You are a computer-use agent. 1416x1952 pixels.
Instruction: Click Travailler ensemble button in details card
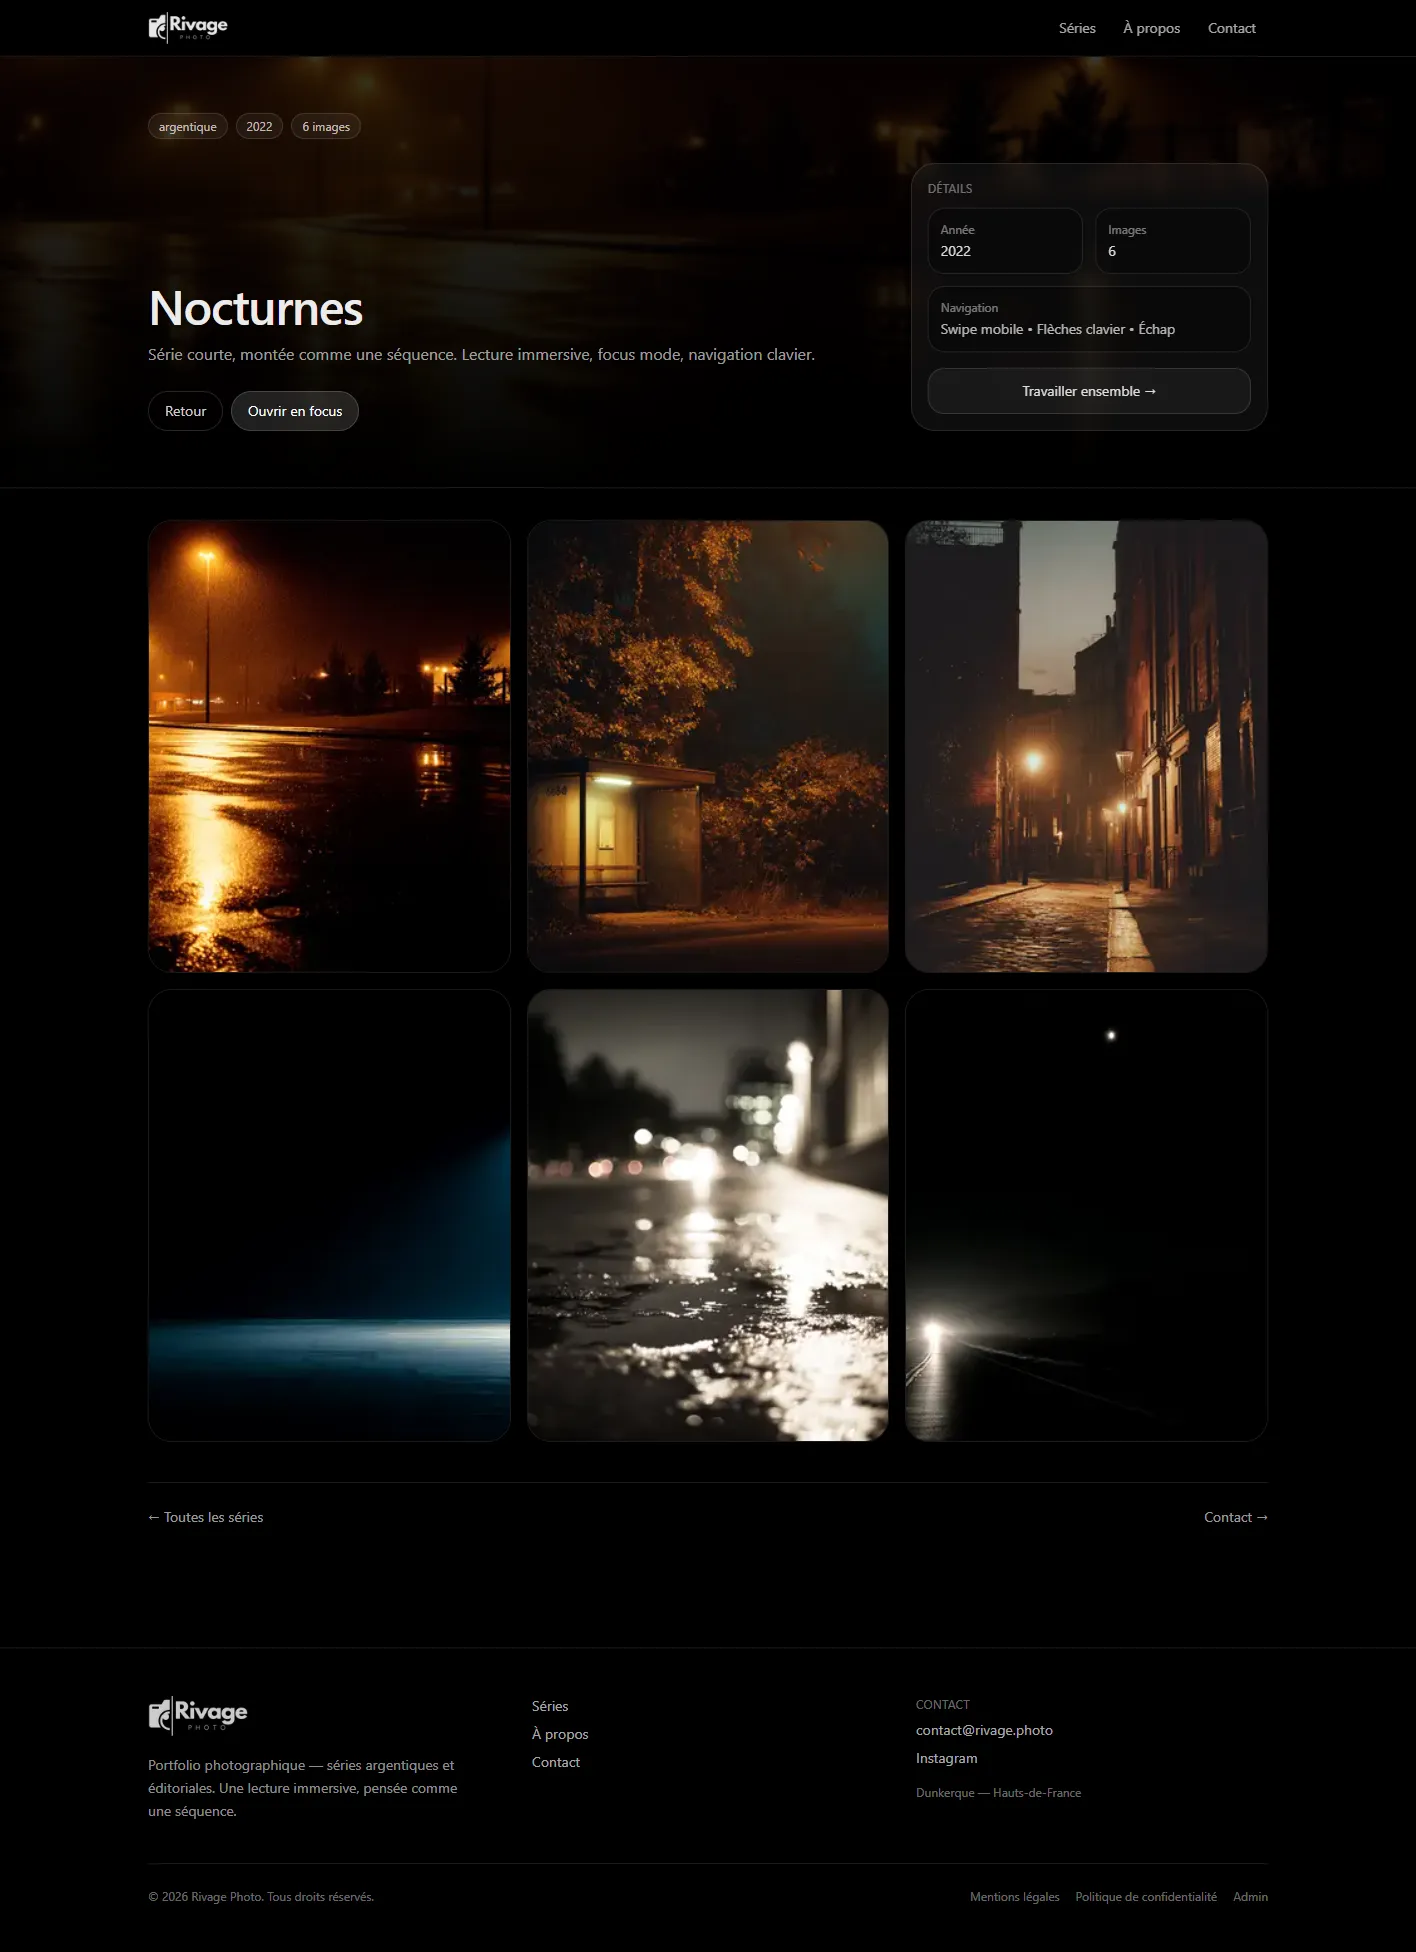coord(1088,391)
